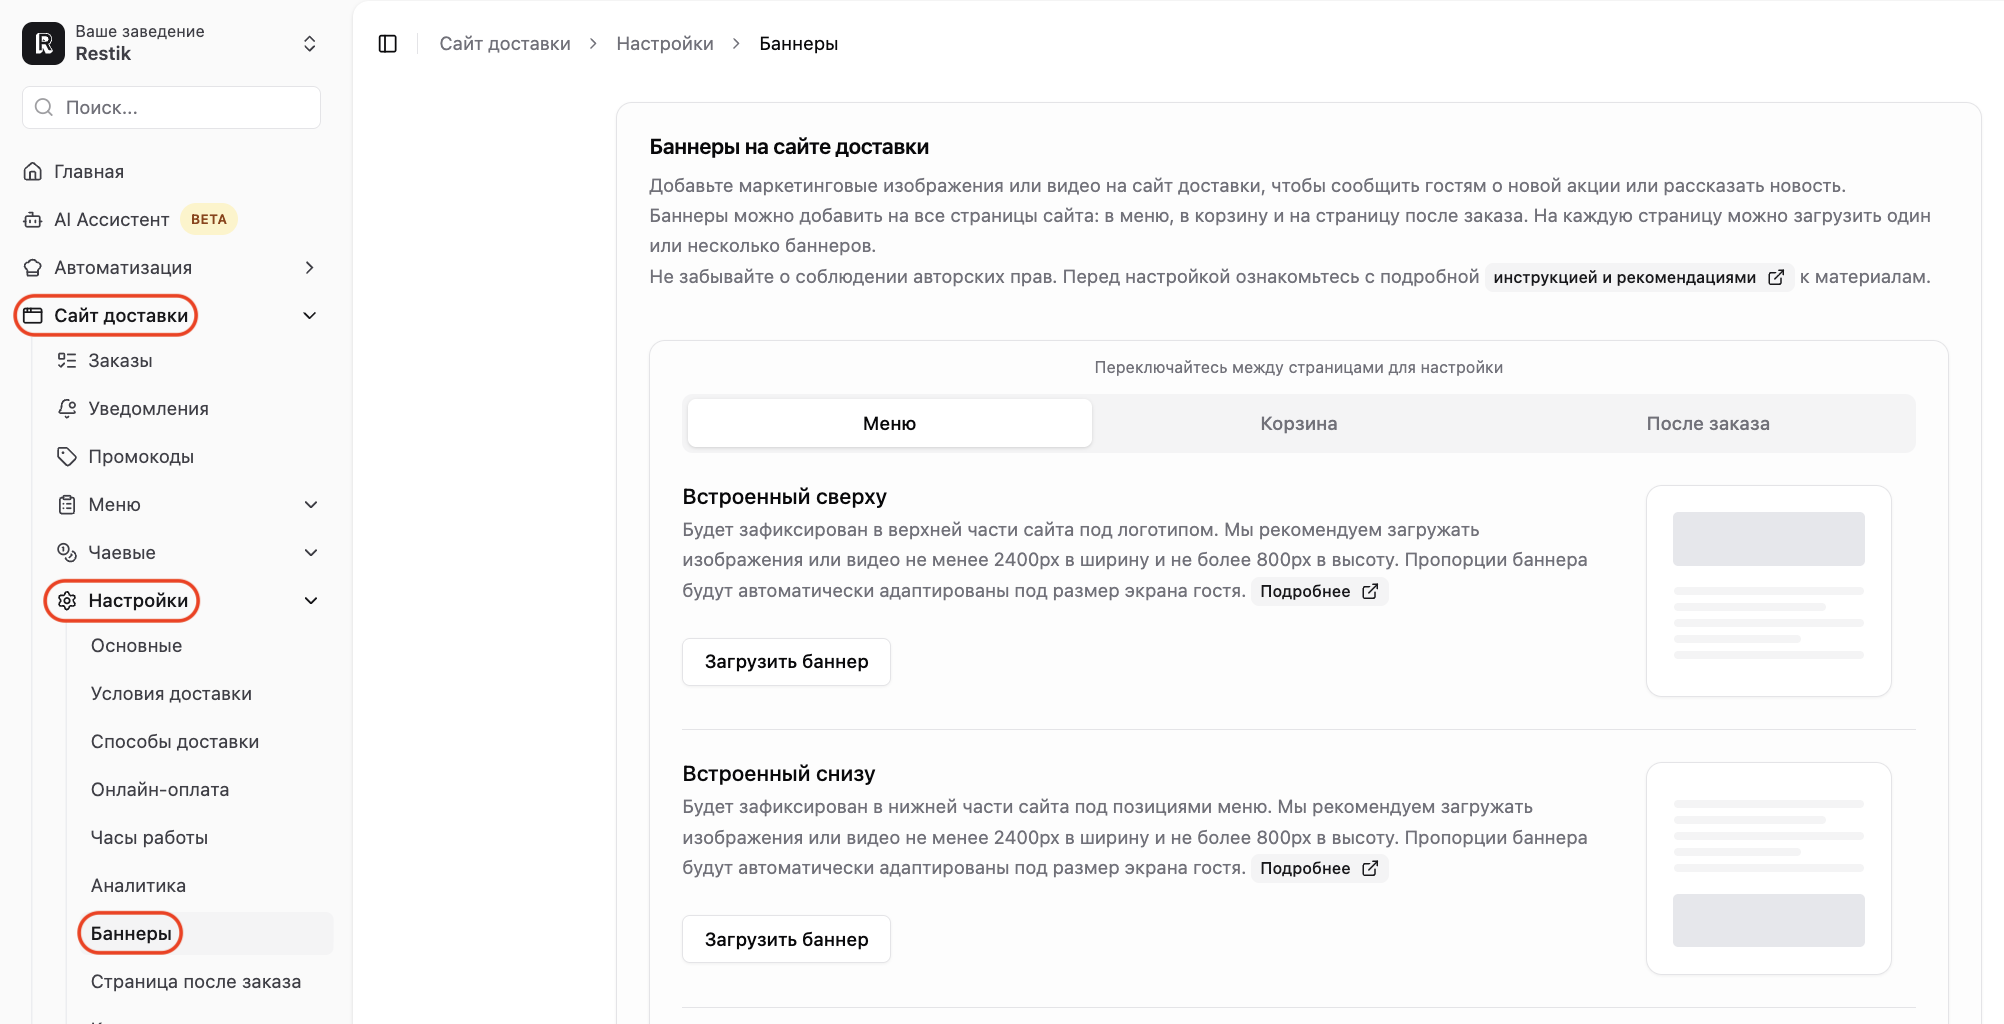2004x1024 pixels.
Task: Click the Промокоды tag icon
Action: [x=67, y=457]
